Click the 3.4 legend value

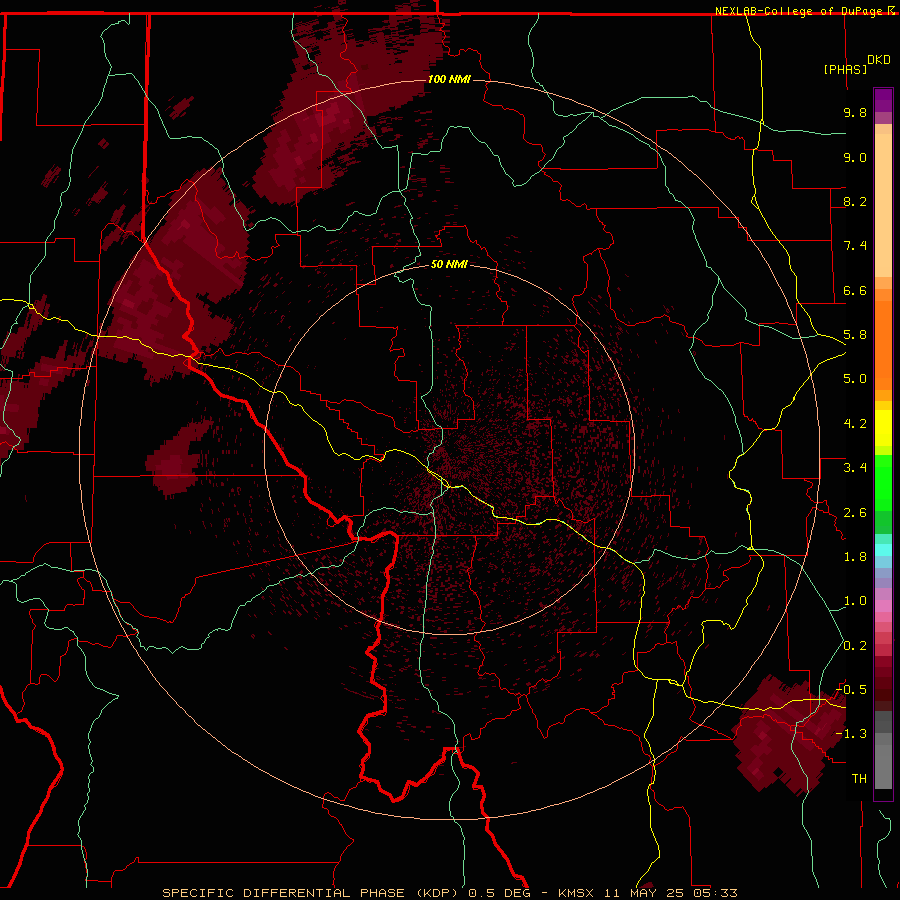[x=855, y=468]
